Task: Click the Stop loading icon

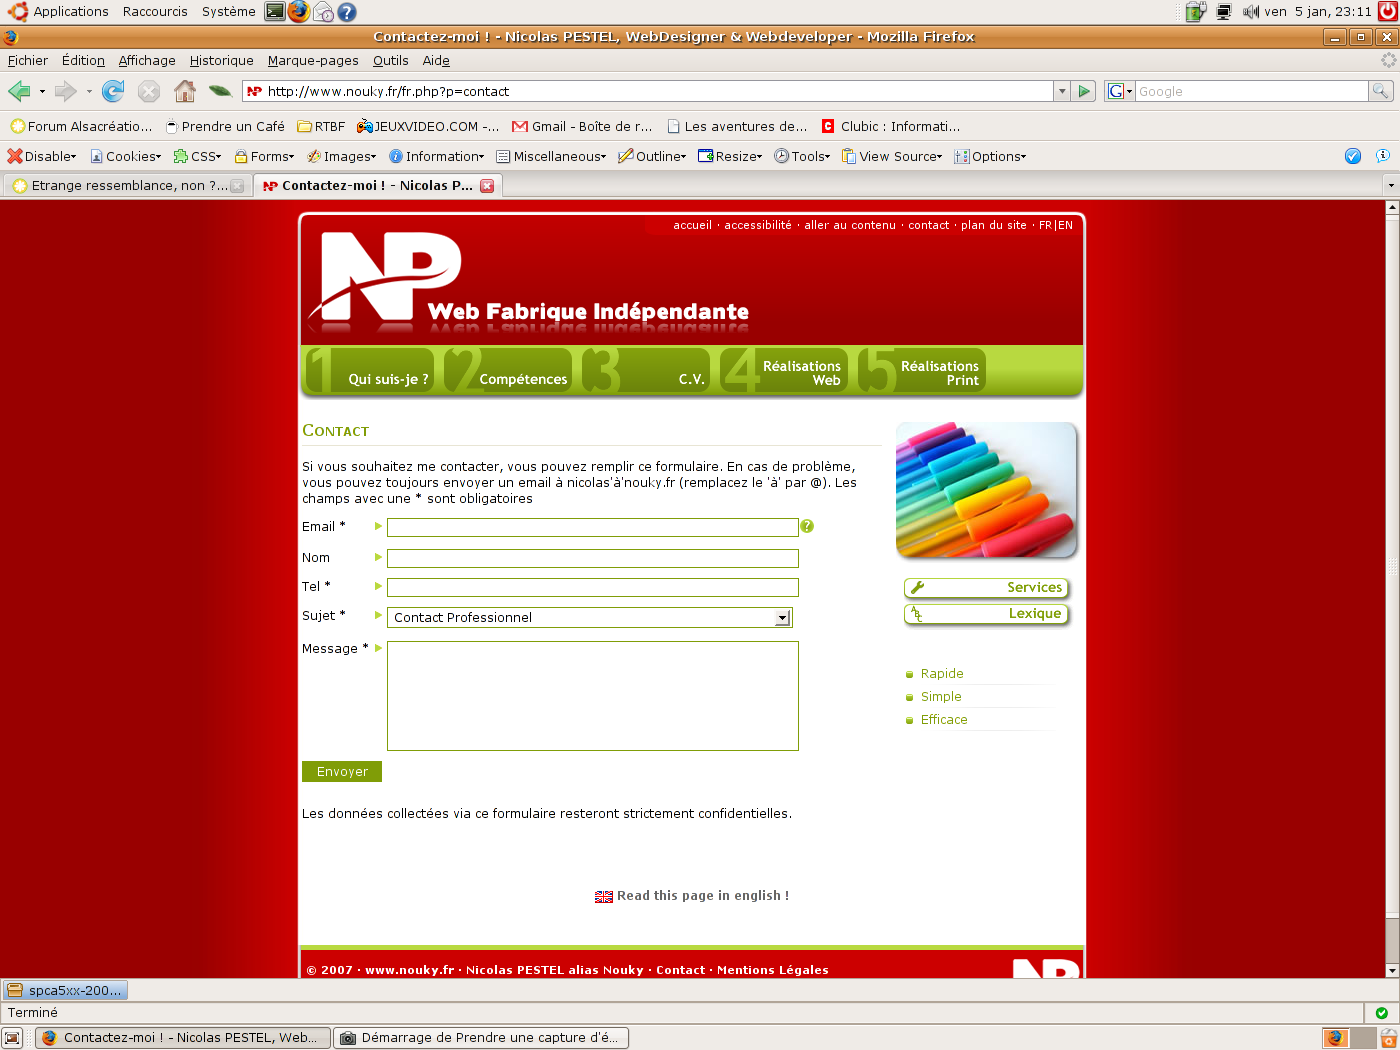Action: 149,92
